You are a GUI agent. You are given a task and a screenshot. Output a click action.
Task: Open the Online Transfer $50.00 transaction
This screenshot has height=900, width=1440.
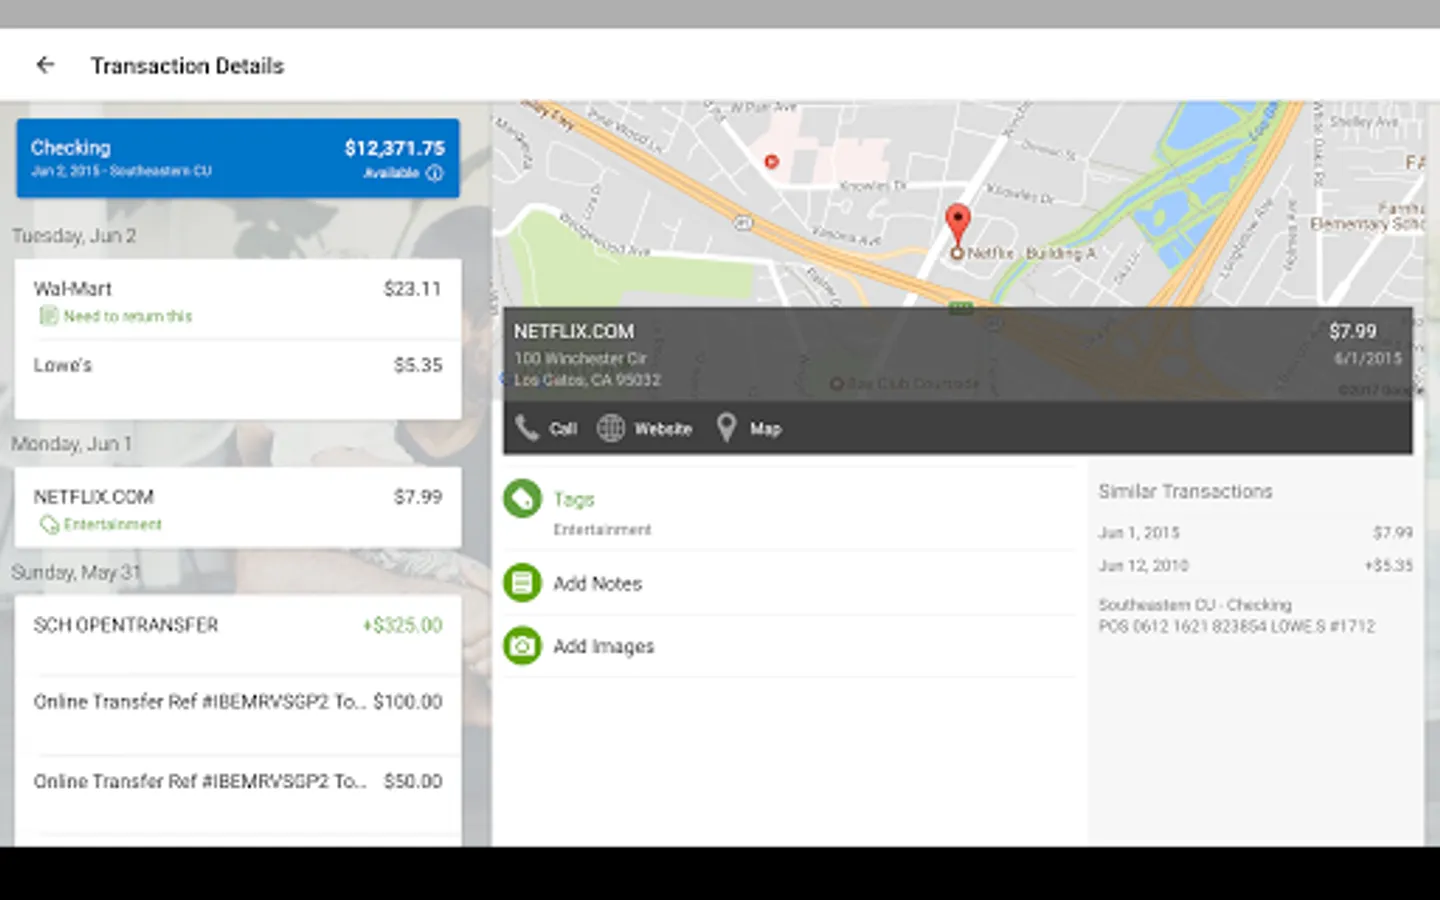238,793
